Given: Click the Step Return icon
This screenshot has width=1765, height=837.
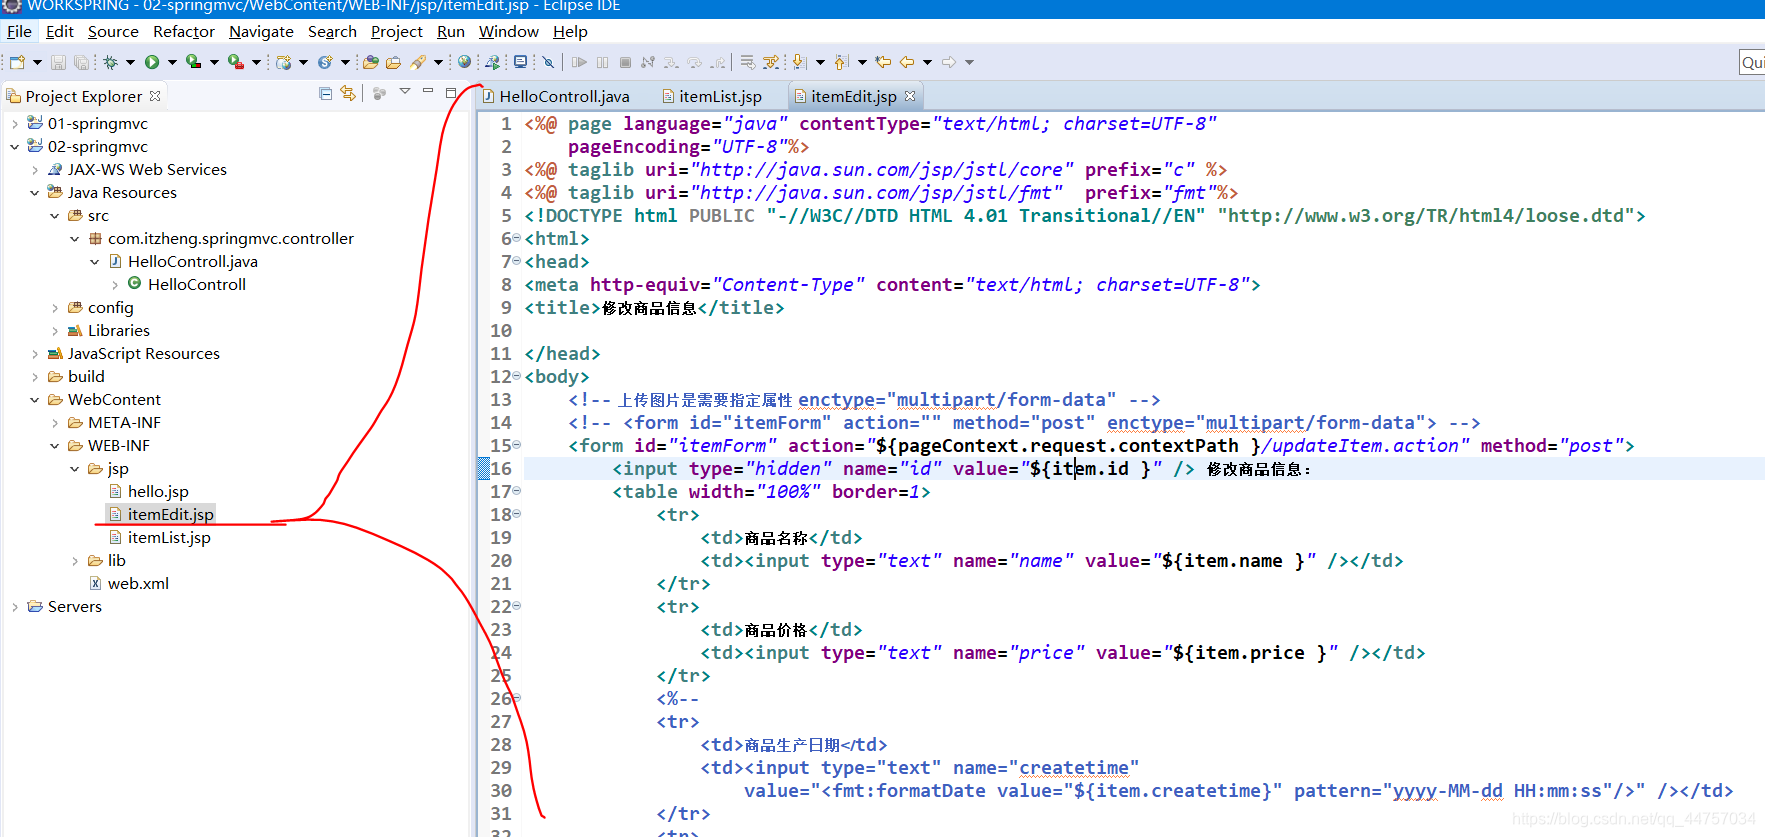Looking at the screenshot, I should click(x=718, y=62).
